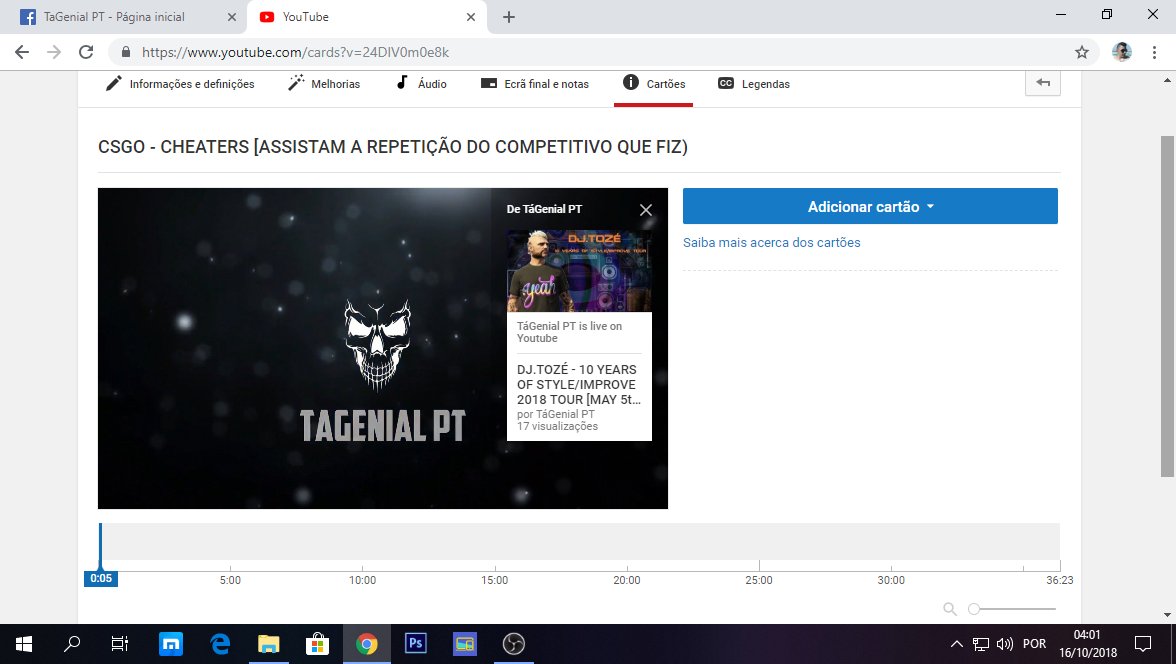This screenshot has height=664, width=1176.
Task: Expand the Adicionar cartão dropdown
Action: pos(870,206)
